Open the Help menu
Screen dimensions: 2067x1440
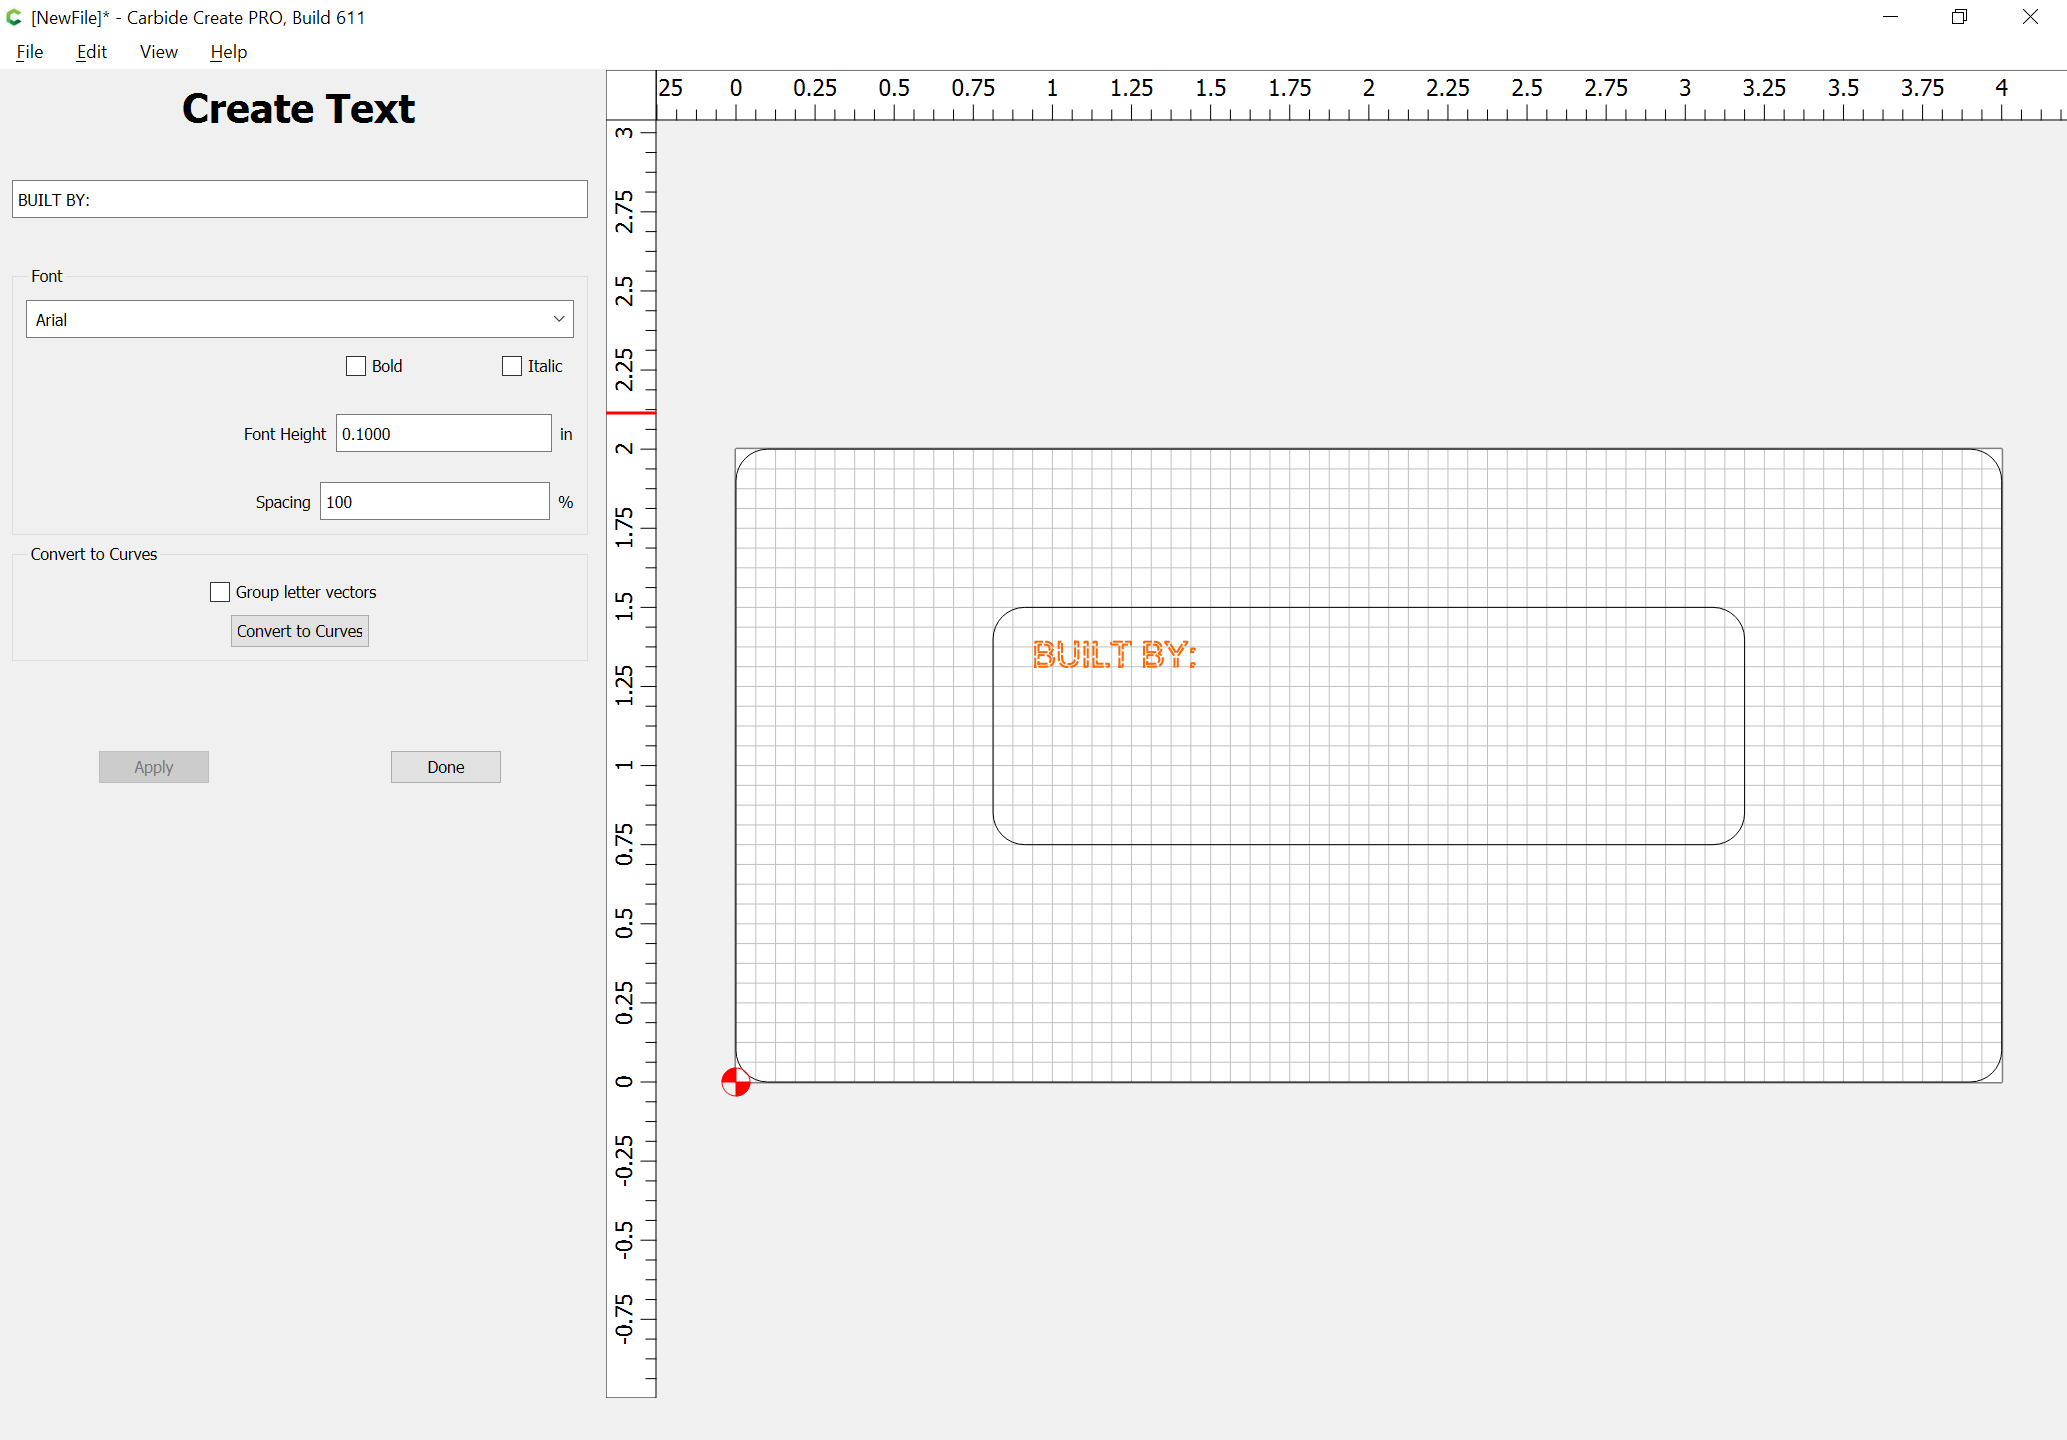pyautogui.click(x=228, y=52)
